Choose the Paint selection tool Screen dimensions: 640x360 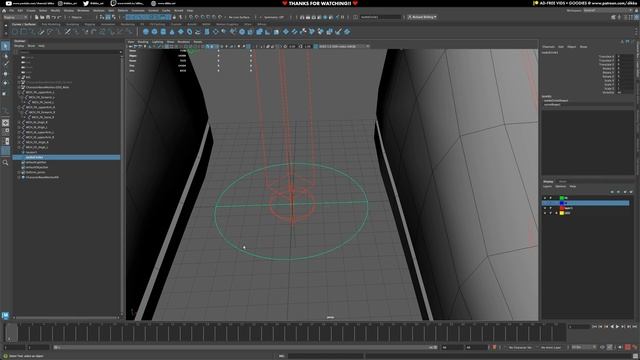[5, 64]
